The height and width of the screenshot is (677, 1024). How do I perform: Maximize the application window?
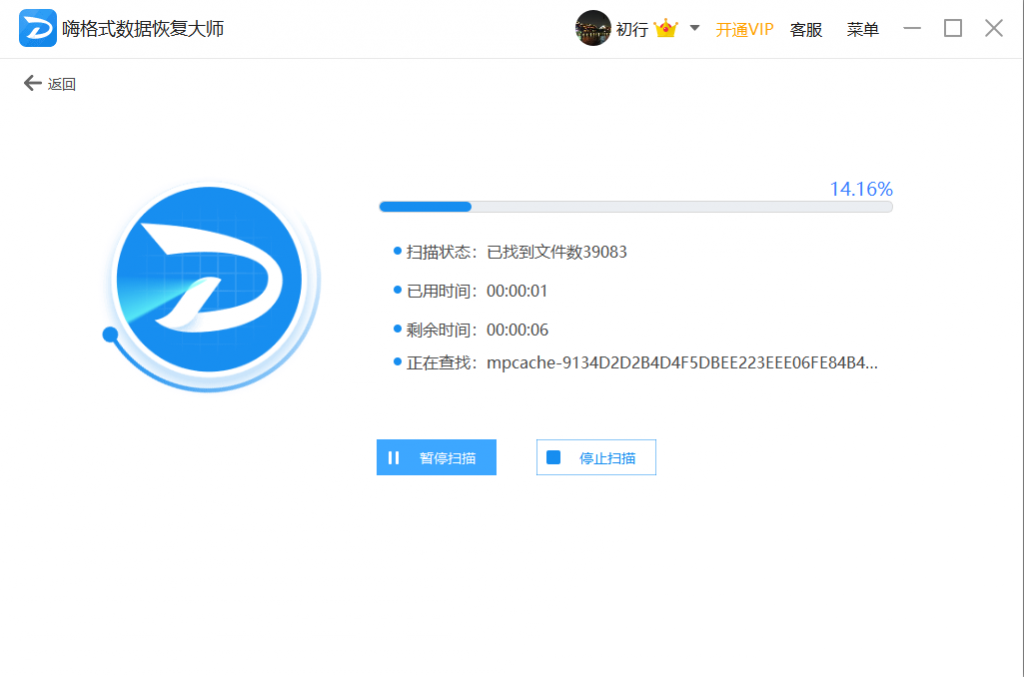[x=953, y=28]
